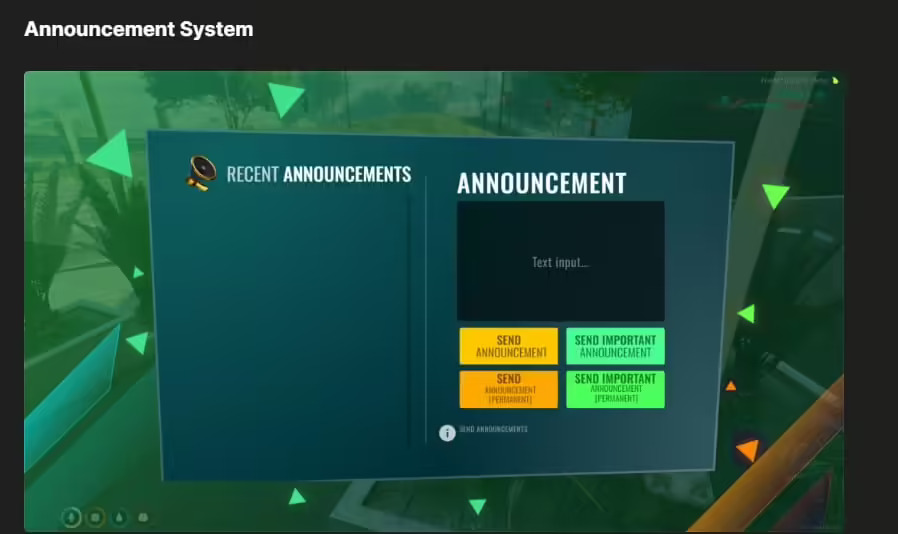The height and width of the screenshot is (534, 898).
Task: Focus the announcement Text input box
Action: coord(560,261)
